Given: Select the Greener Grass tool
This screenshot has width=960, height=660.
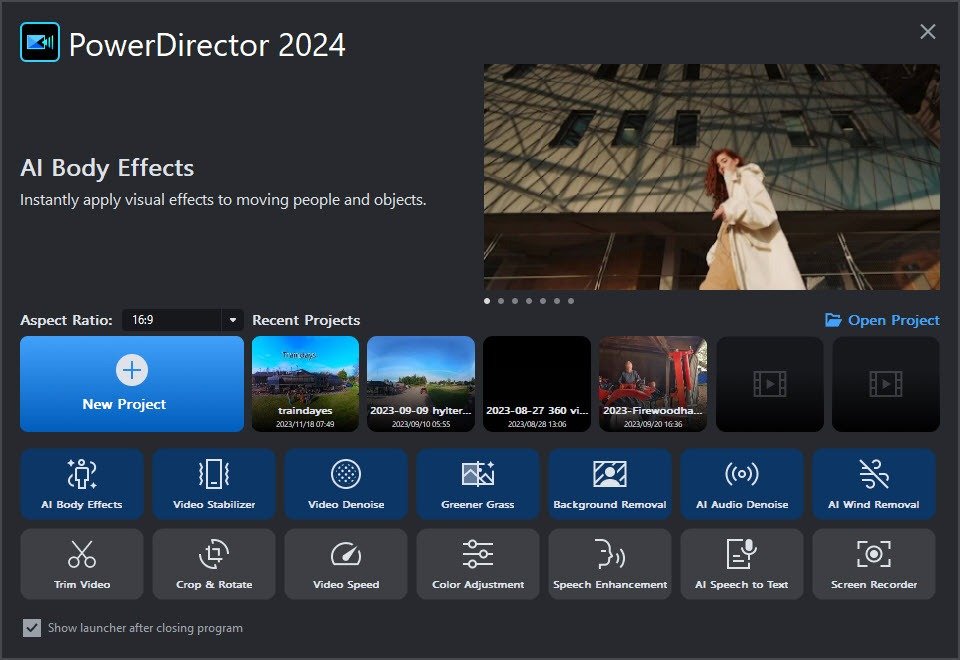Looking at the screenshot, I should click(477, 484).
